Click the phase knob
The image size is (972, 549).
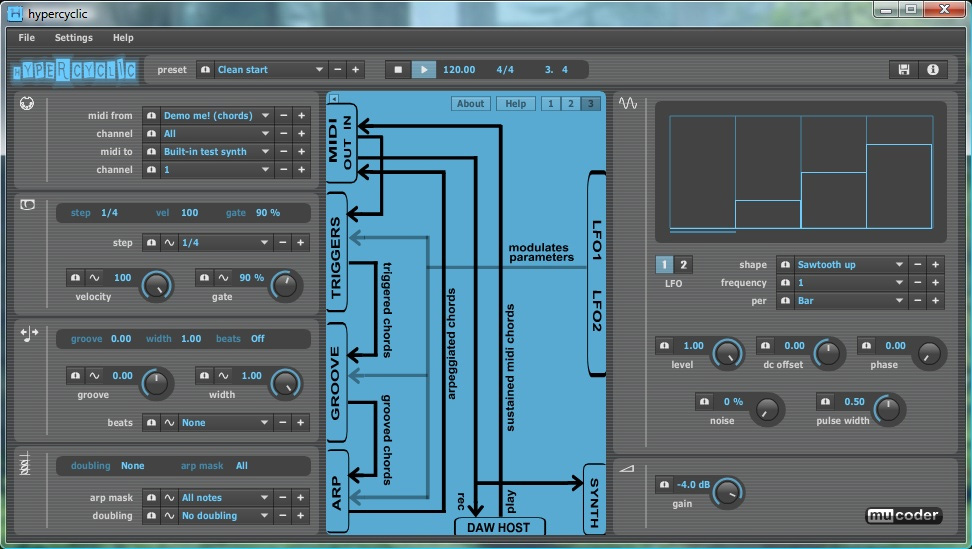tap(929, 354)
